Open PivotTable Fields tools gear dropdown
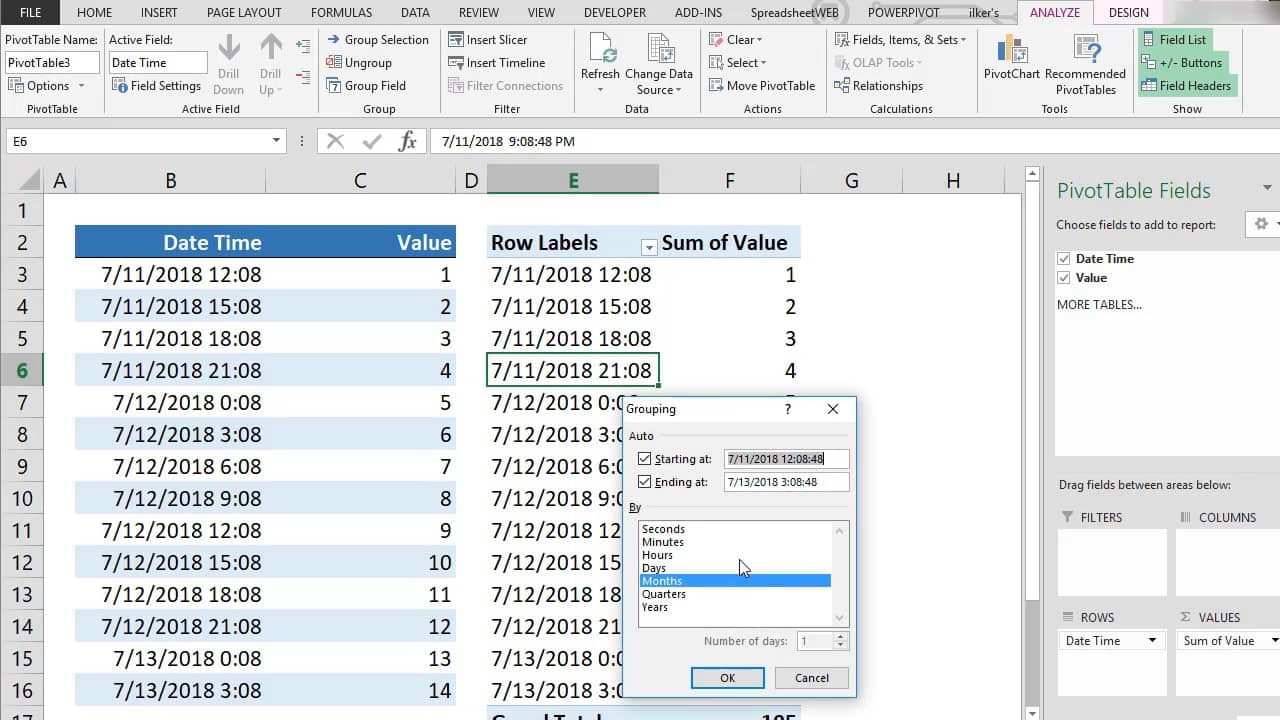 pyautogui.click(x=1263, y=224)
